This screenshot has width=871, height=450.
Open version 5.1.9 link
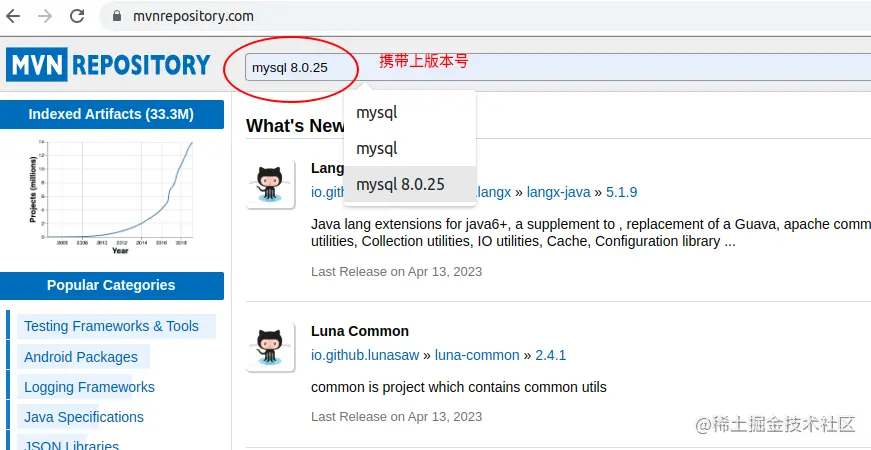click(621, 192)
